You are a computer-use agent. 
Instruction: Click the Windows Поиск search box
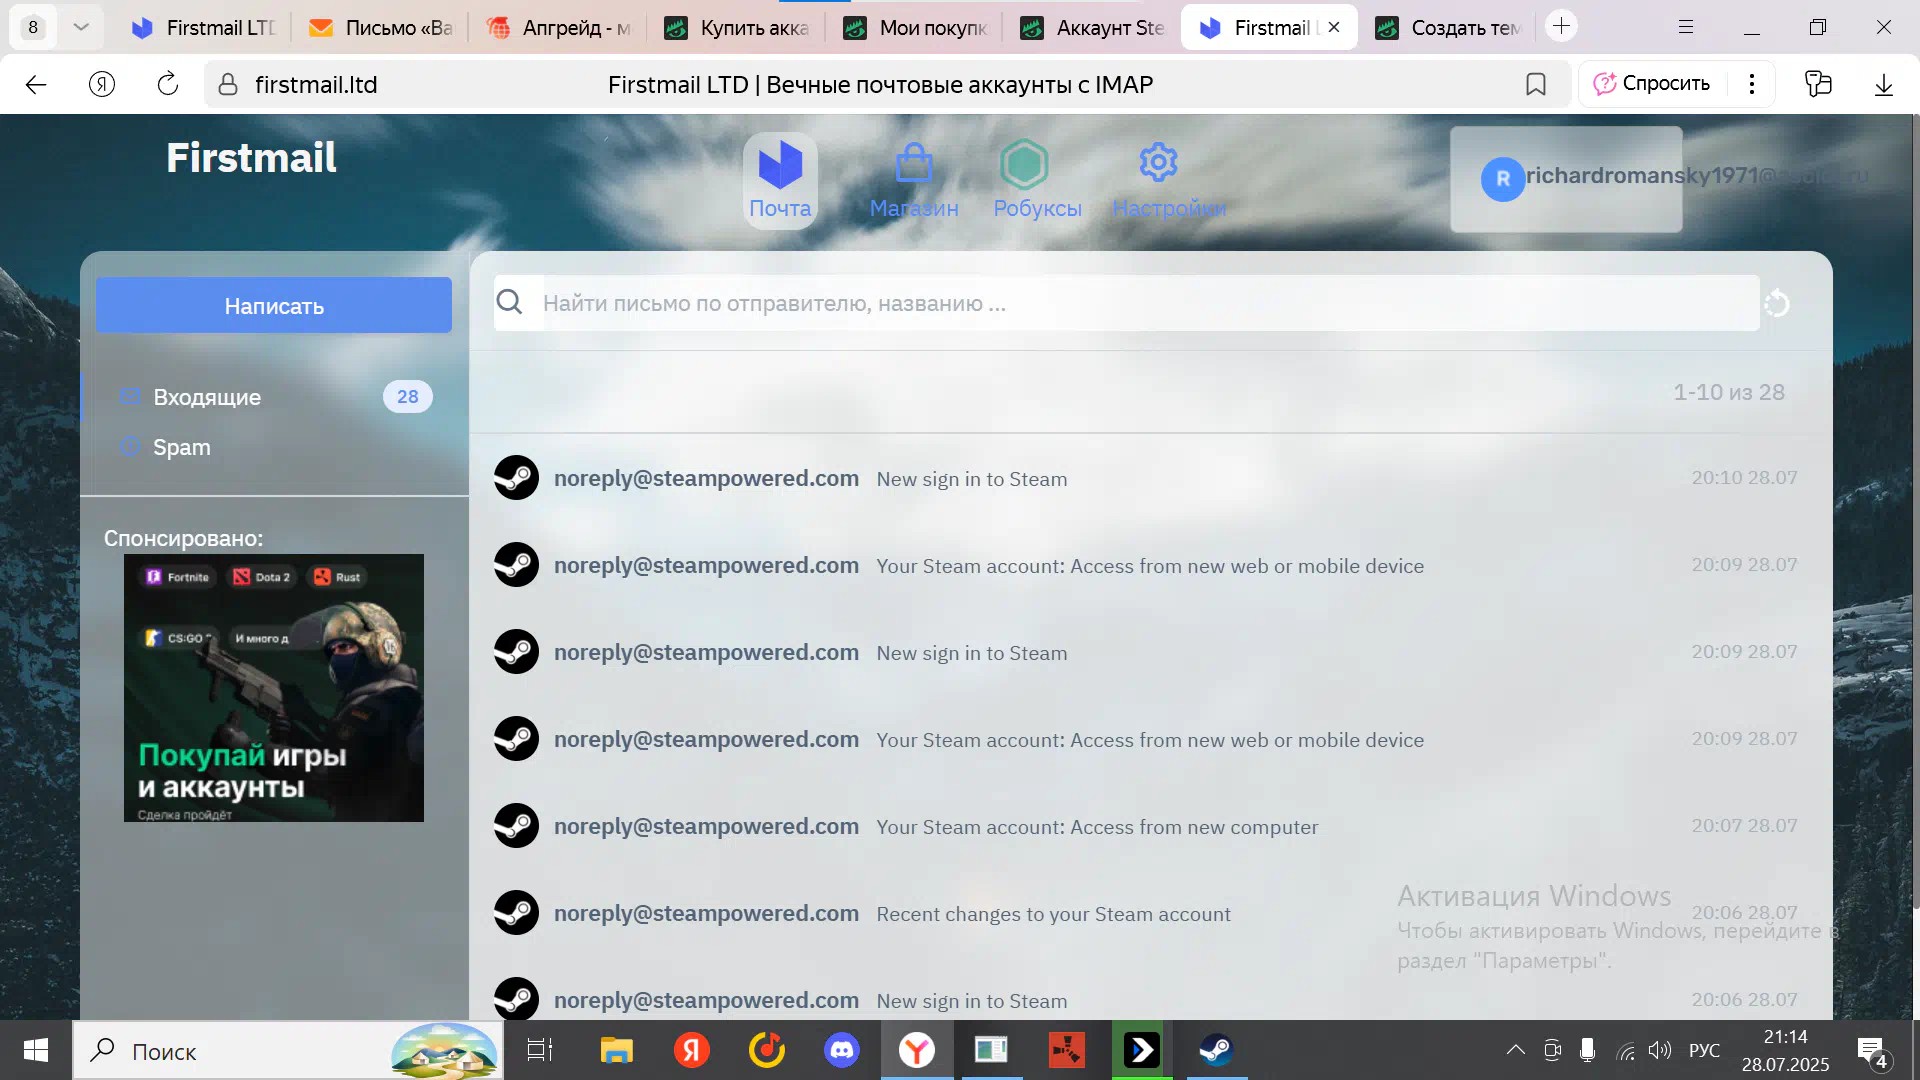[288, 1050]
